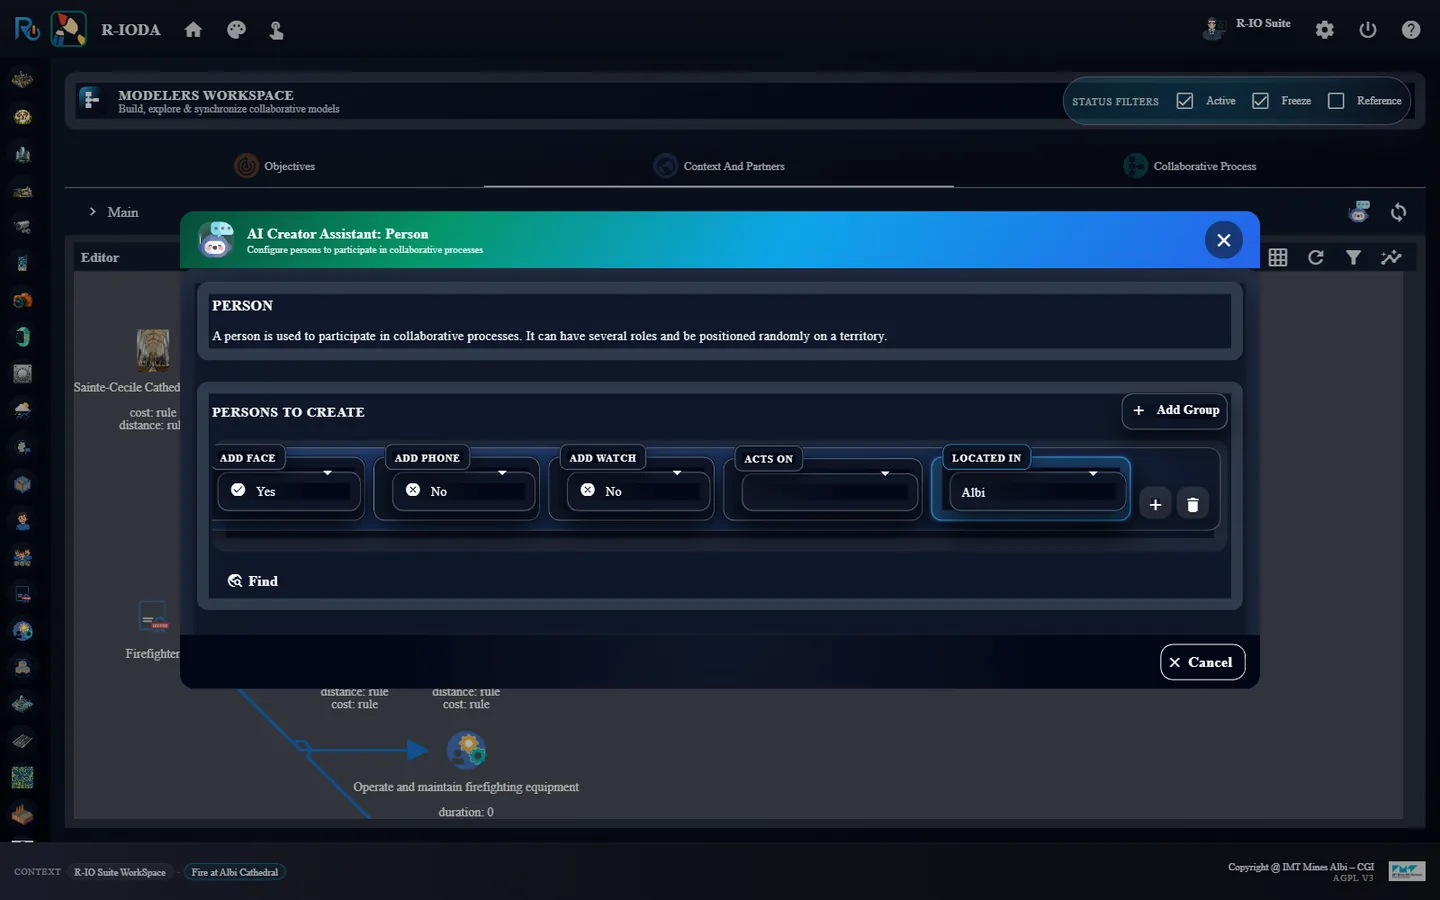Open the R-IODA app logo
Image resolution: width=1440 pixels, height=900 pixels.
(x=68, y=29)
